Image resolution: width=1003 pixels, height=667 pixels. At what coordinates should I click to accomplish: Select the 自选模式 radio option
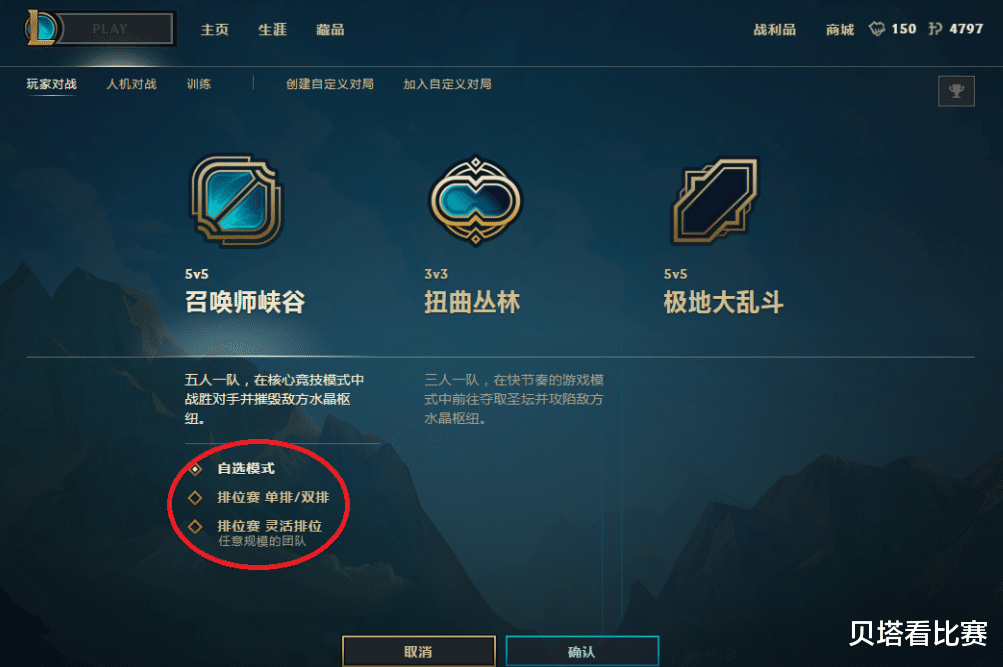click(x=195, y=469)
